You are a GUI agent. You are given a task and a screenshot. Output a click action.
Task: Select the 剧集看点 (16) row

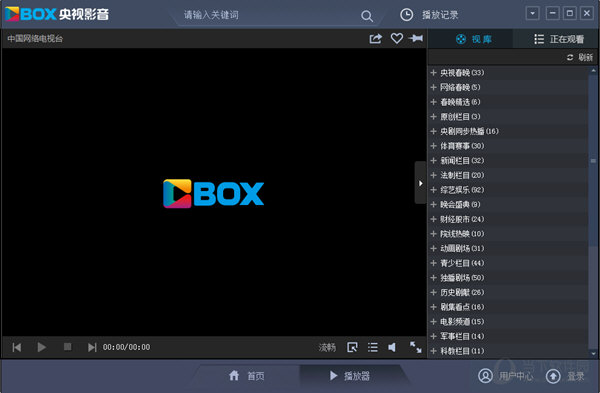coord(508,307)
